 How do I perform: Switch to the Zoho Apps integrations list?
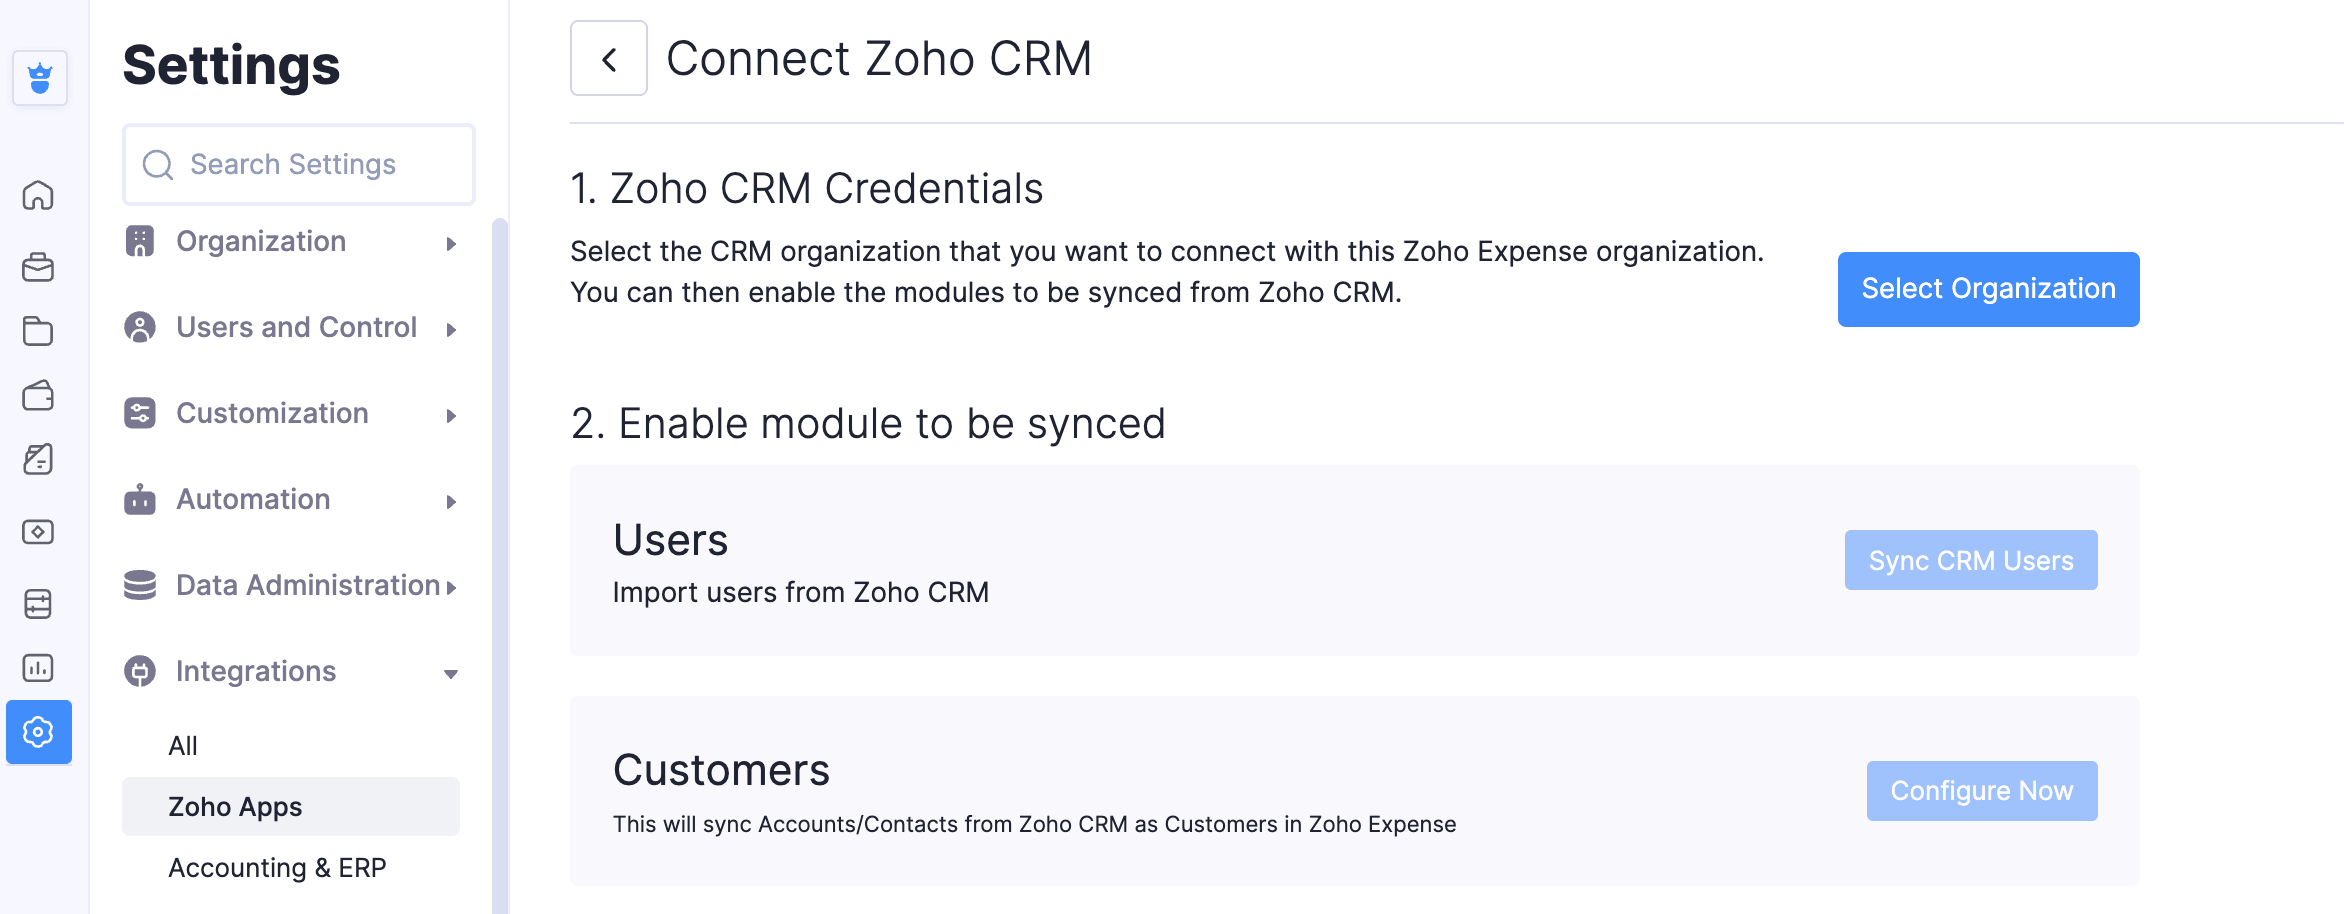tap(234, 806)
